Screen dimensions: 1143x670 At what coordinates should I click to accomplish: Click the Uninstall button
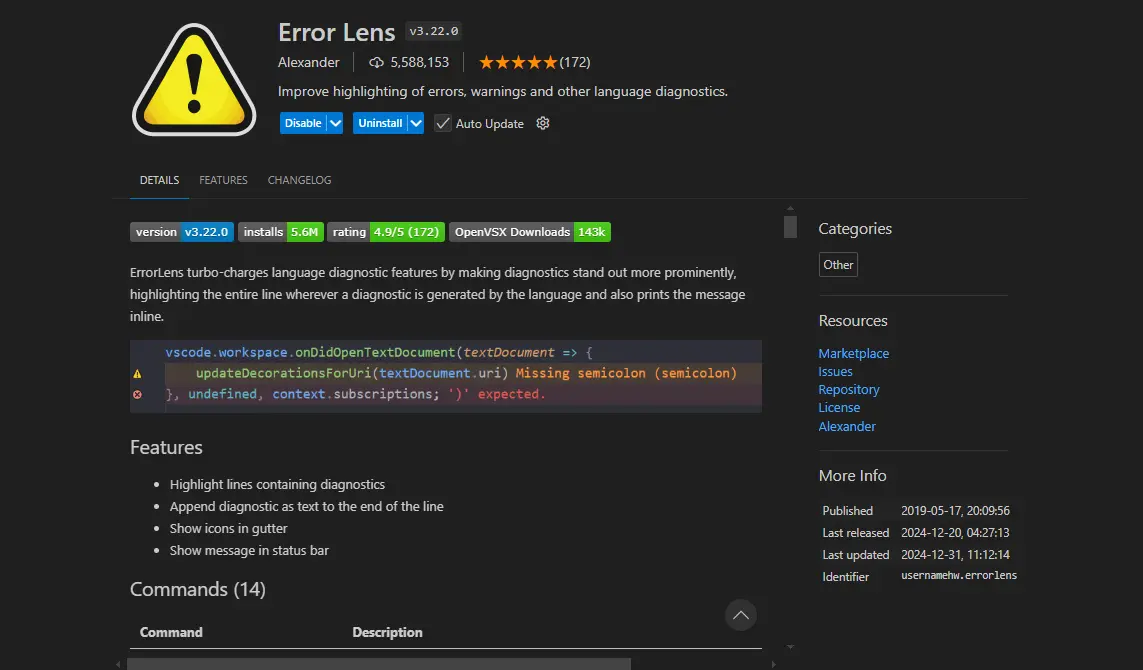tap(380, 123)
